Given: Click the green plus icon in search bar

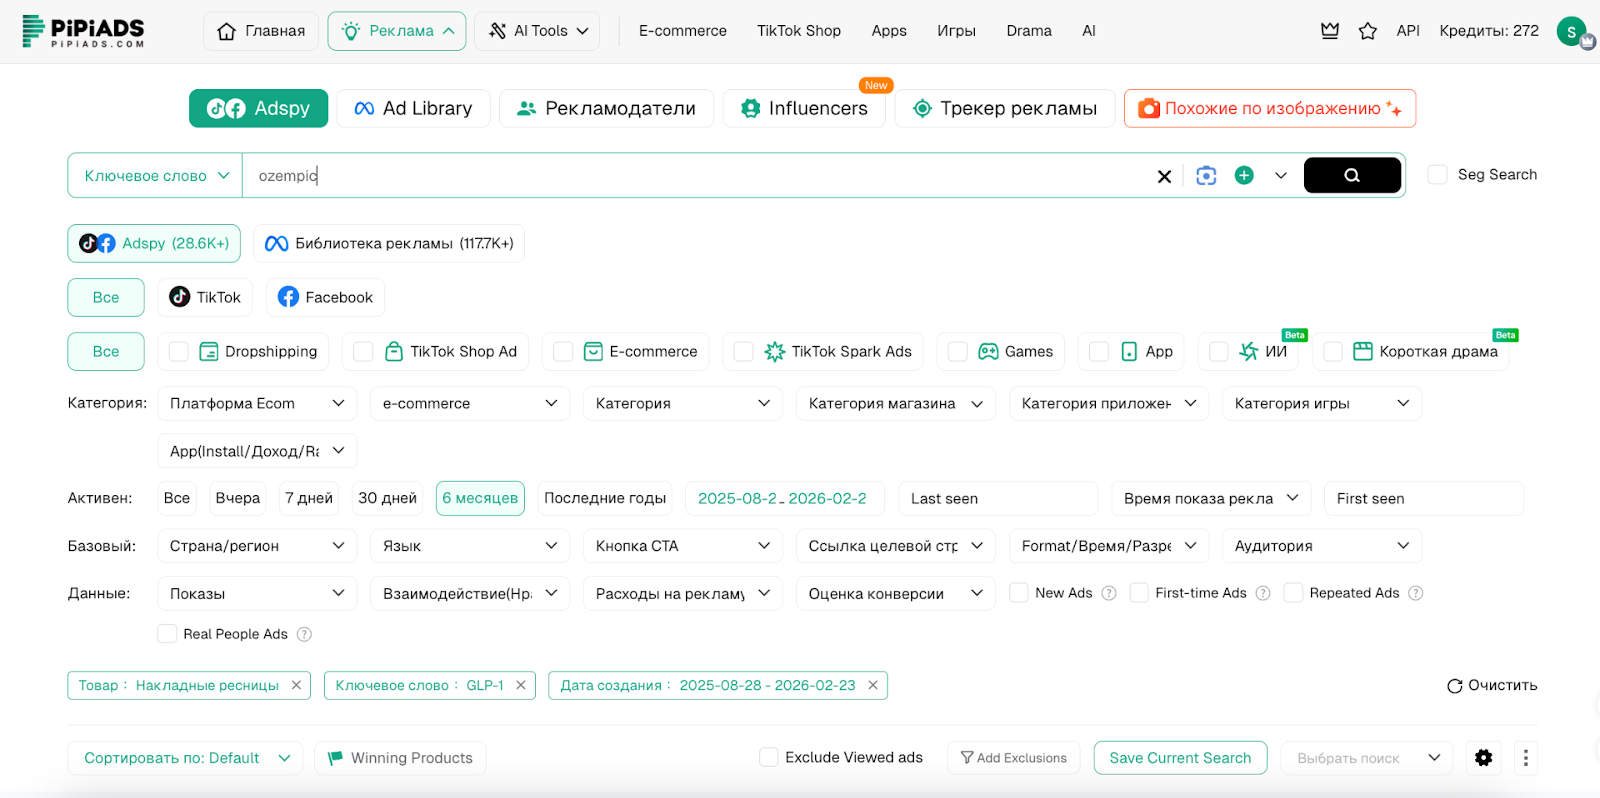Looking at the screenshot, I should pos(1244,176).
